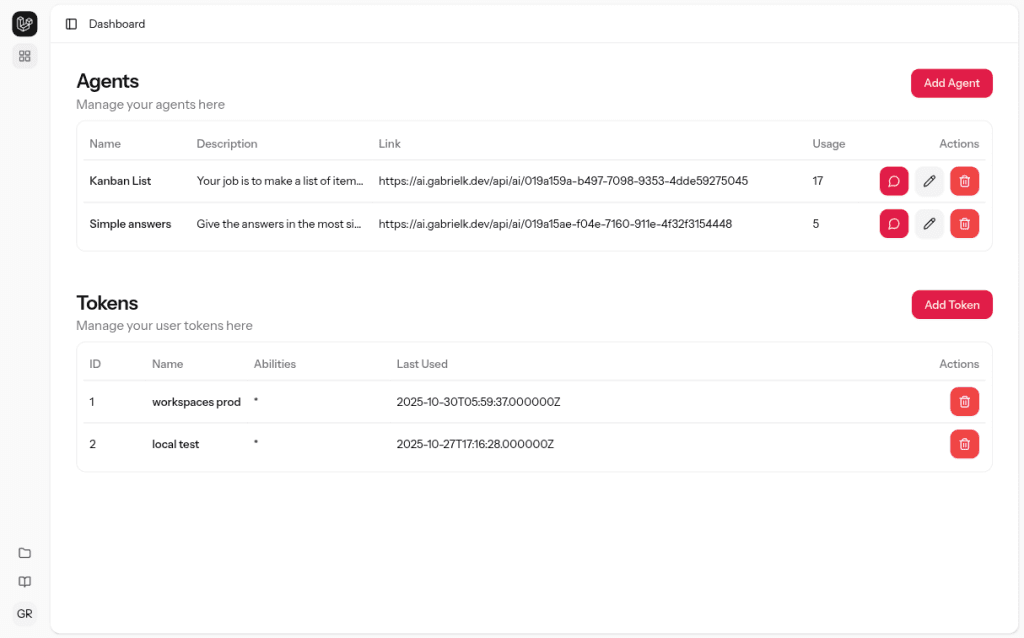This screenshot has width=1024, height=638.
Task: Select the Dashboard breadcrumb label
Action: pyautogui.click(x=117, y=24)
